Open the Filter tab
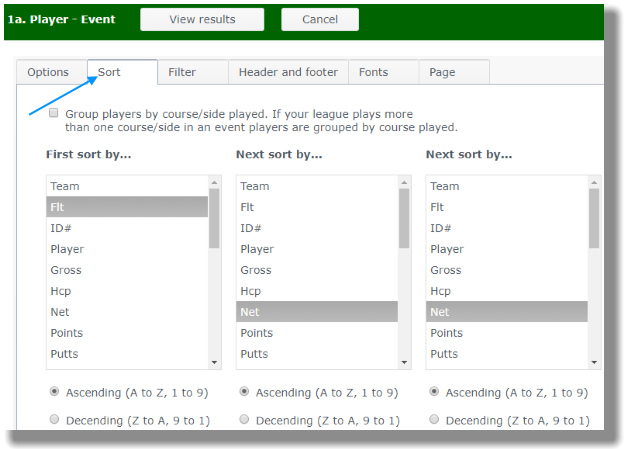Image resolution: width=624 pixels, height=449 pixels. [182, 72]
